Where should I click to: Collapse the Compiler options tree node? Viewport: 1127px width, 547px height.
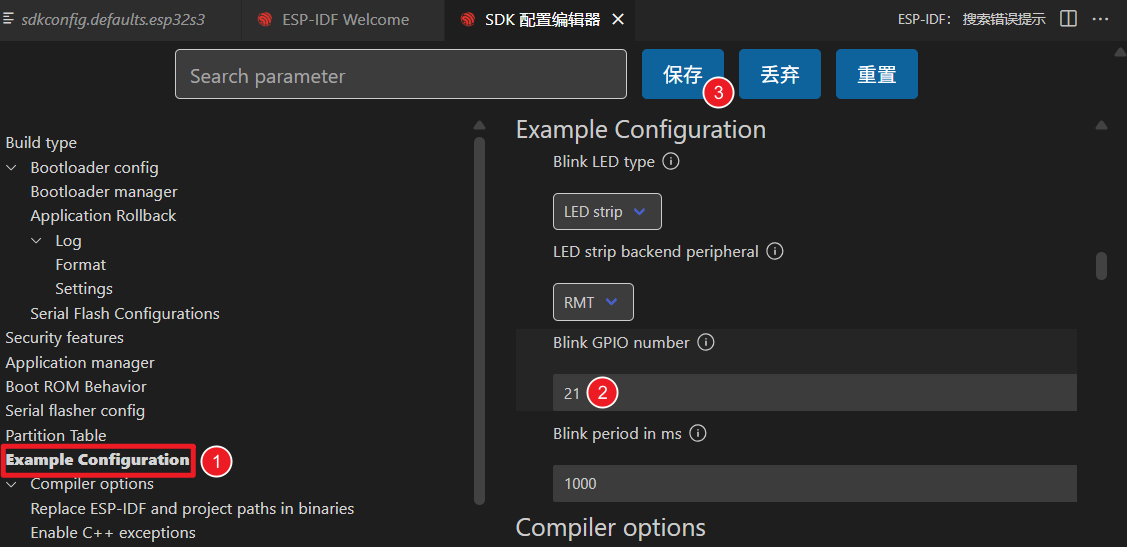coord(12,484)
